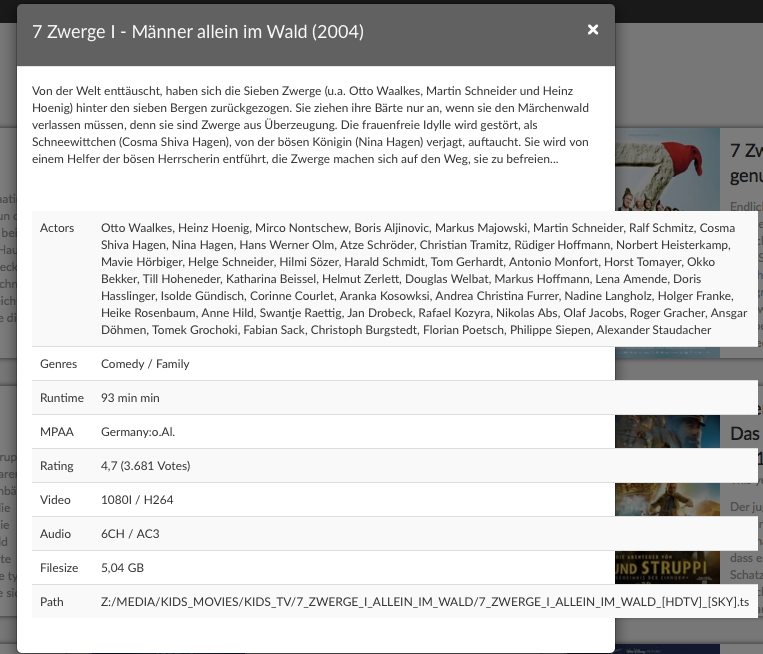763x654 pixels.
Task: Click the 'Actors' row label
Action: [57, 228]
